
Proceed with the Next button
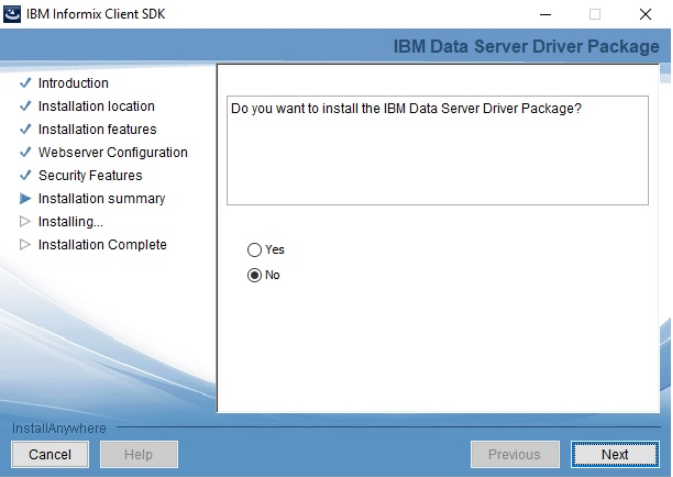click(614, 454)
